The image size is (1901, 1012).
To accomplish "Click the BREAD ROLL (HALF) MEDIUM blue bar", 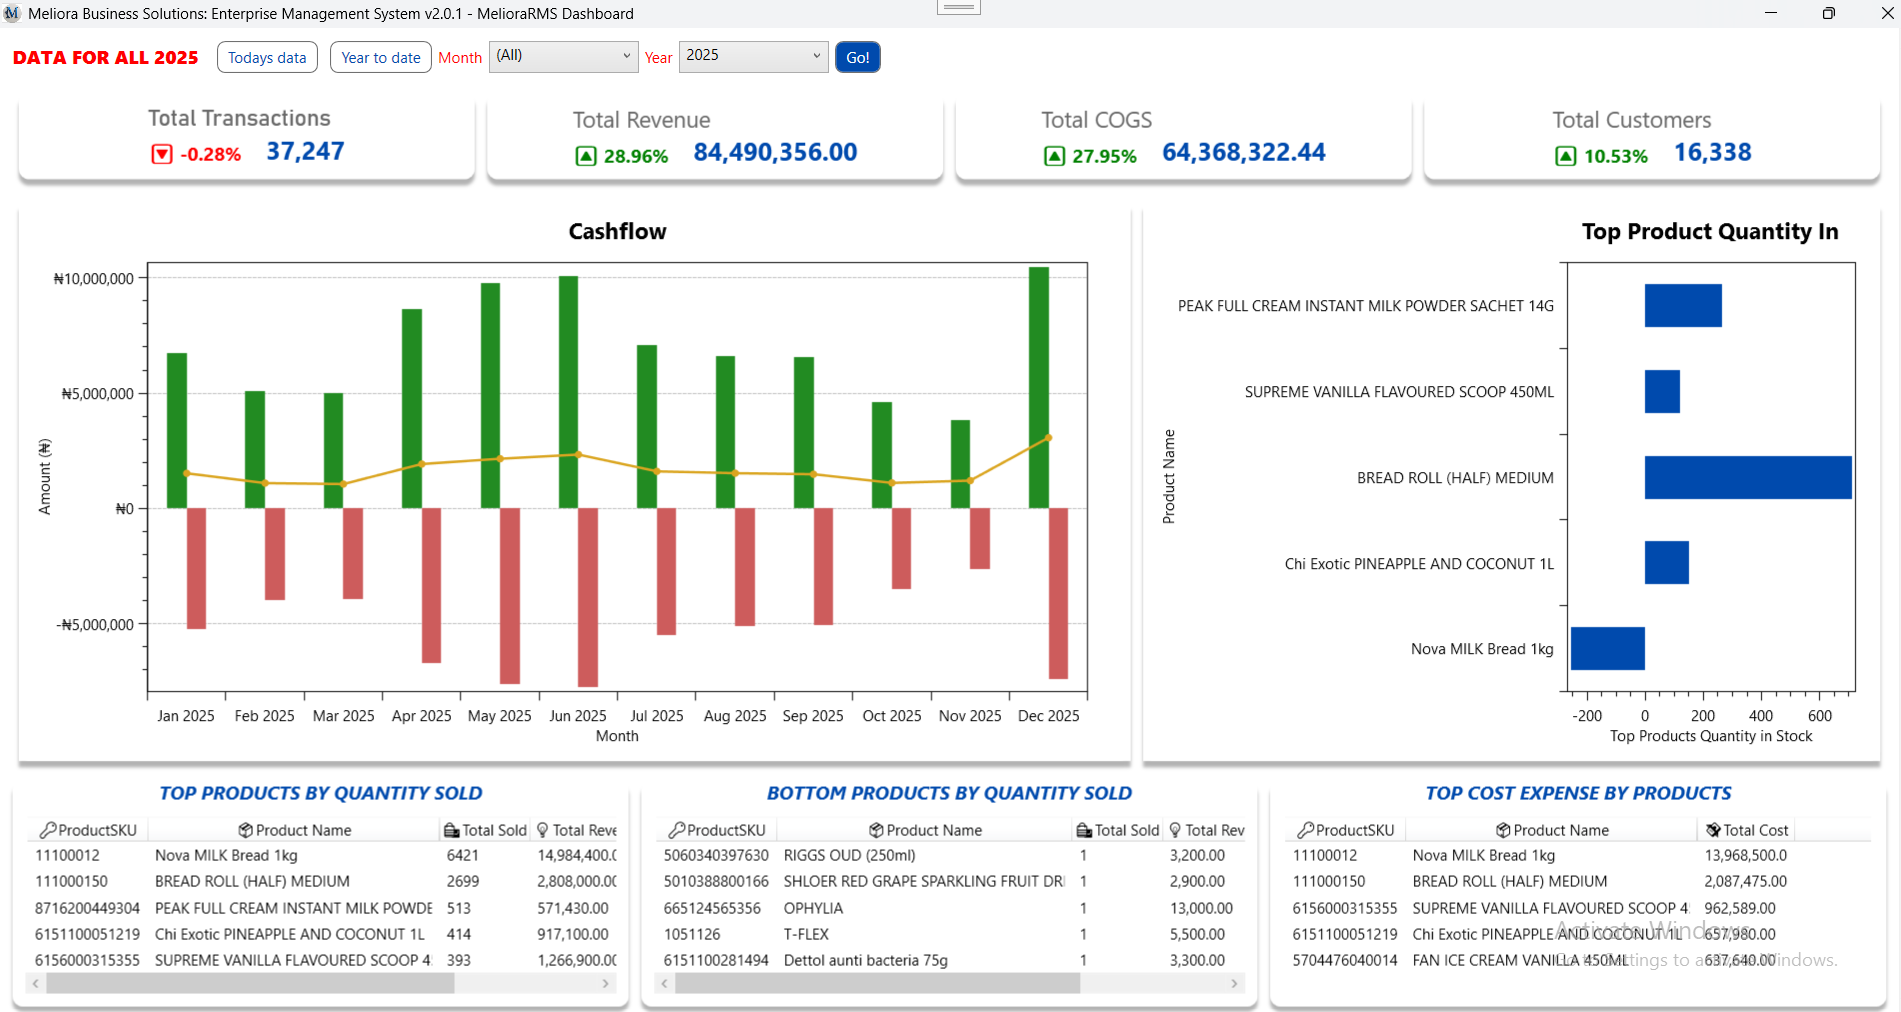I will tap(1747, 478).
